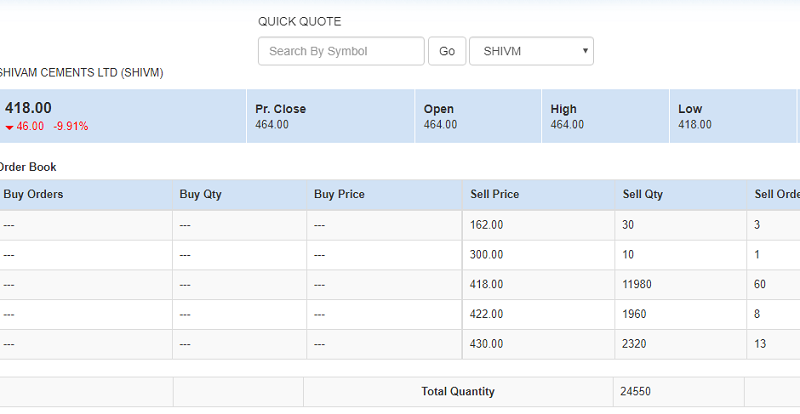Click the red down arrow change indicator
Viewport: 800px width, 414px height.
(x=9, y=127)
